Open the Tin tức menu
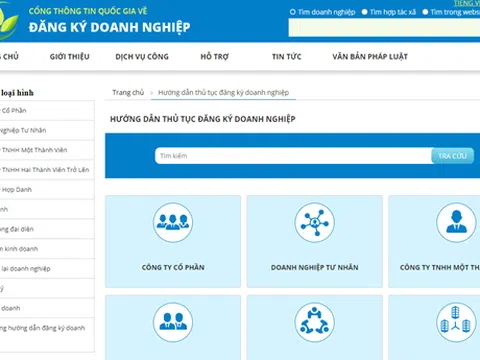480x360 pixels. 287,57
